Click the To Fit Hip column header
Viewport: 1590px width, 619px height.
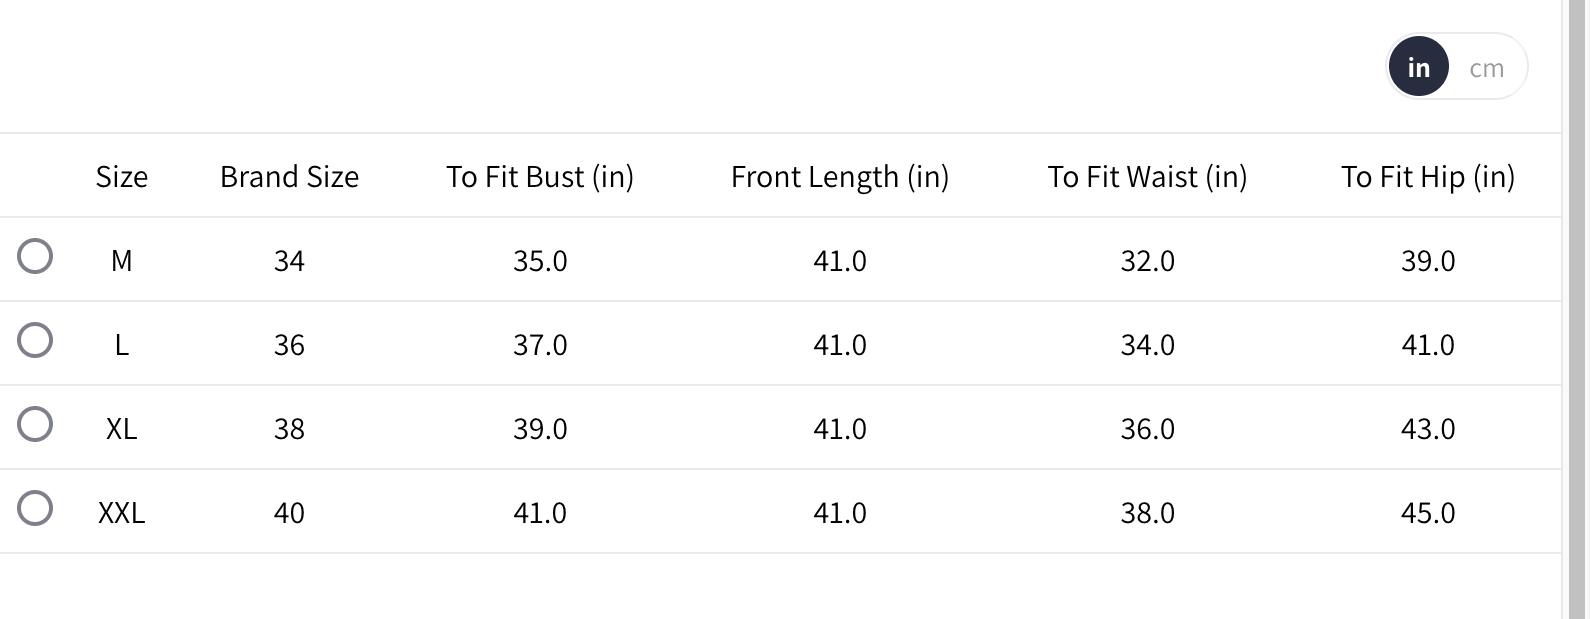click(1427, 177)
